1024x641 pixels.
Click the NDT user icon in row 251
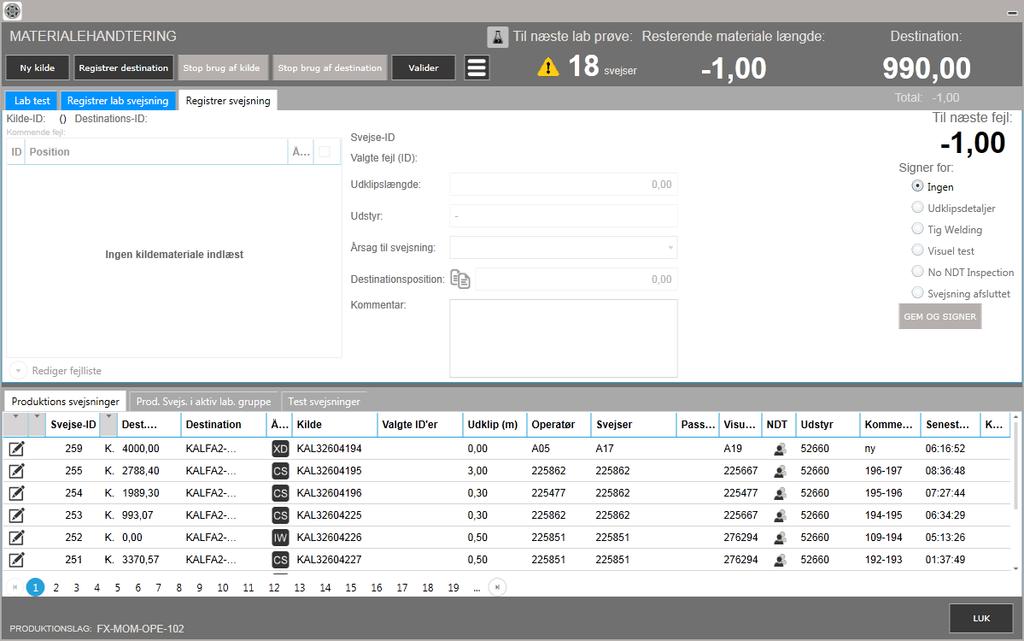tap(779, 560)
